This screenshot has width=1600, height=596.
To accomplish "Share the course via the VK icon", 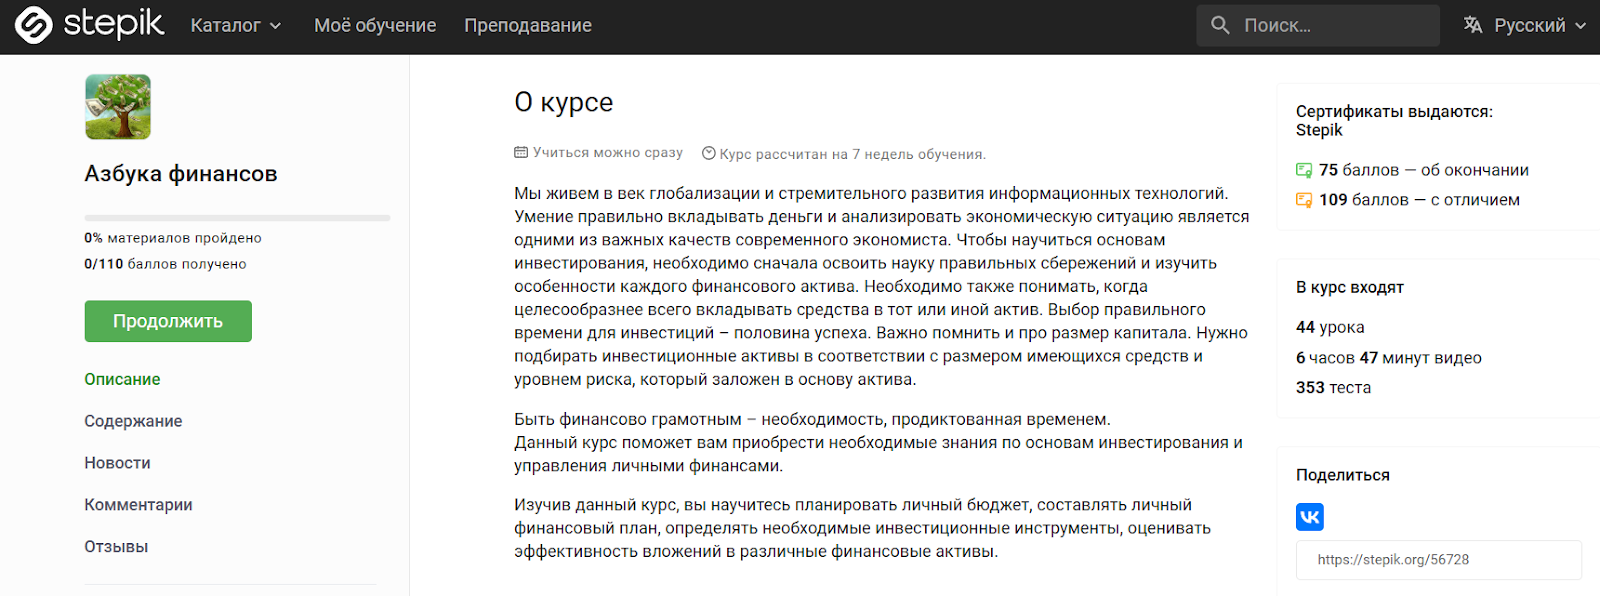I will tap(1309, 517).
